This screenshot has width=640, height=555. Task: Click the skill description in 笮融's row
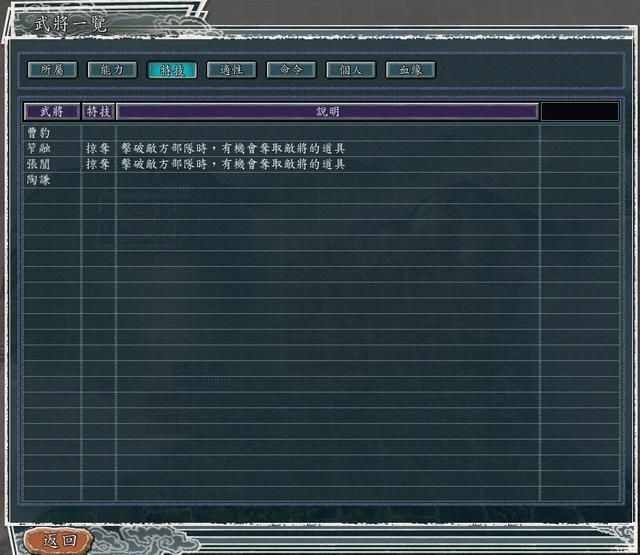click(x=233, y=148)
